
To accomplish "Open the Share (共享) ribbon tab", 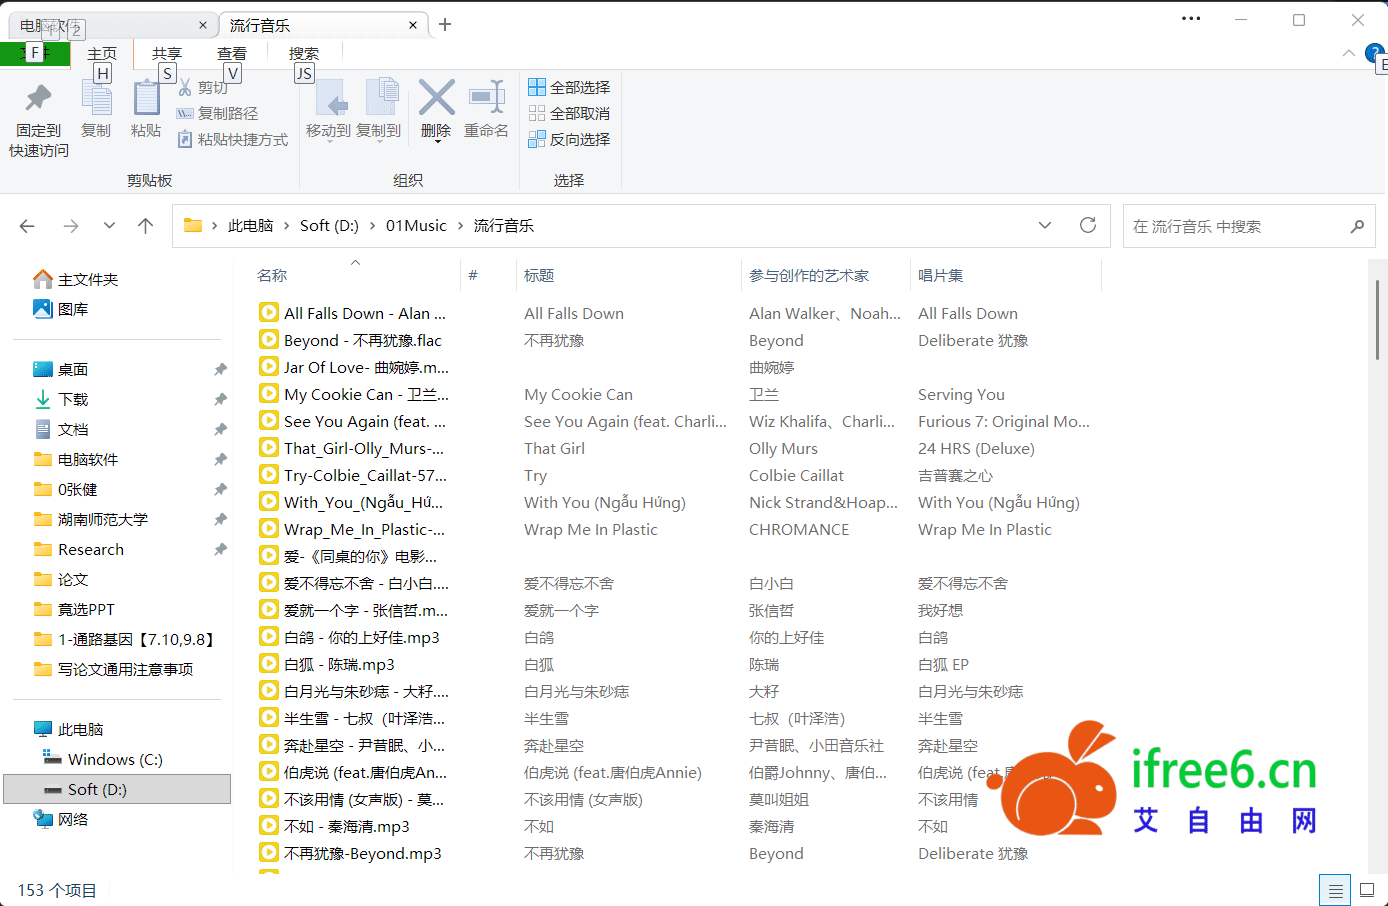I will [167, 54].
